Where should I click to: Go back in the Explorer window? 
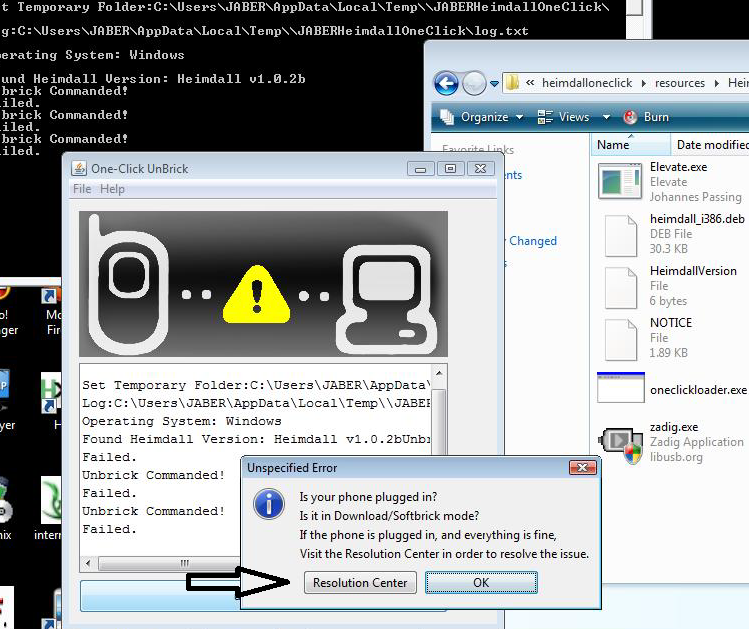click(446, 84)
